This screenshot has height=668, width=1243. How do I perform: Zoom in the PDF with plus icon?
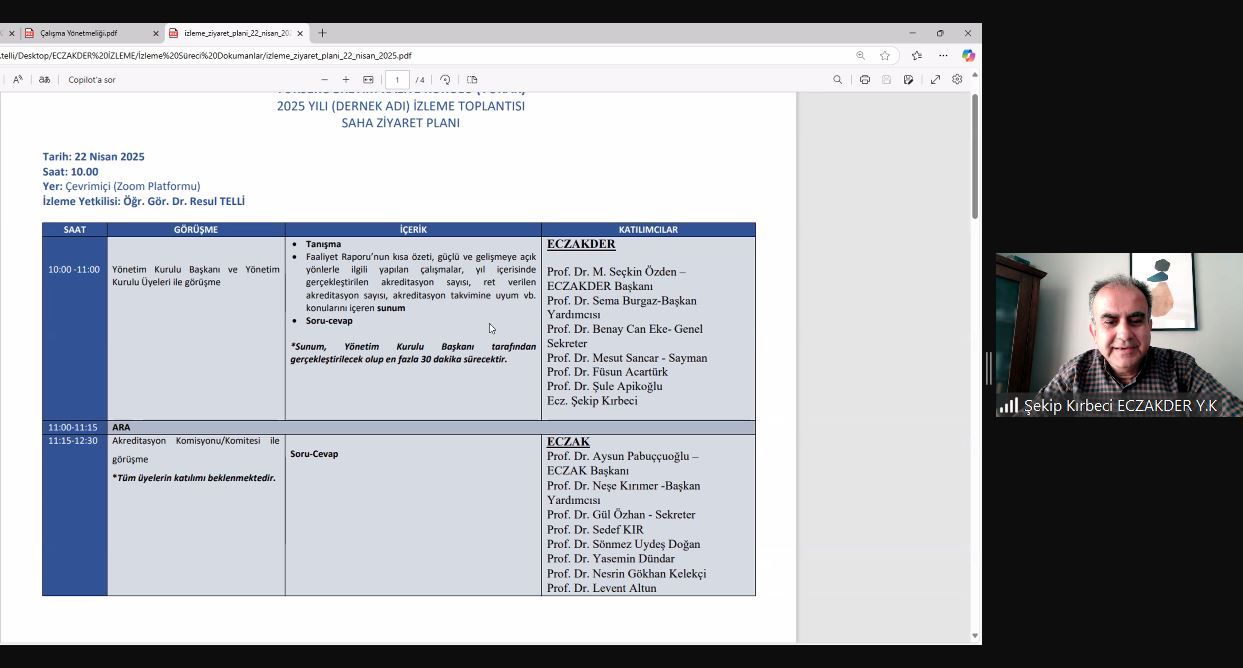346,80
